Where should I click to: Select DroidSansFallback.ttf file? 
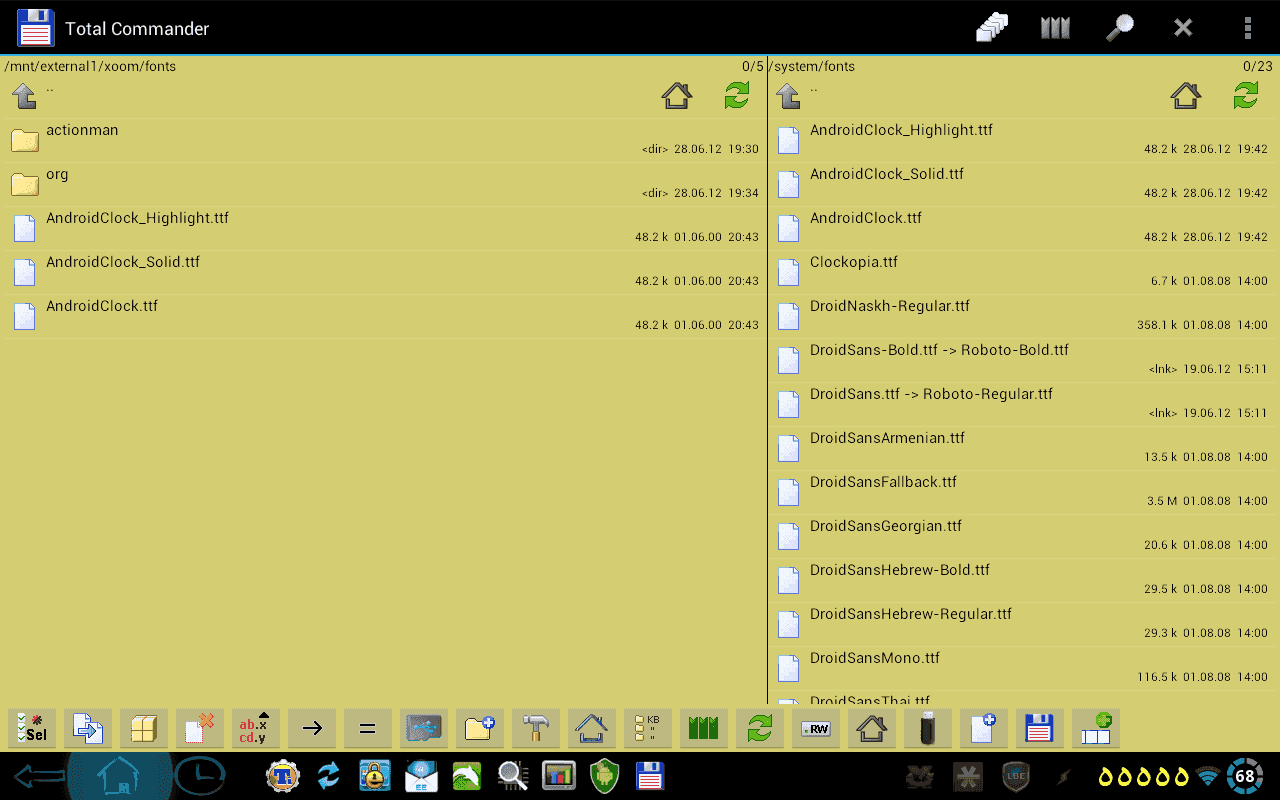[1024, 492]
